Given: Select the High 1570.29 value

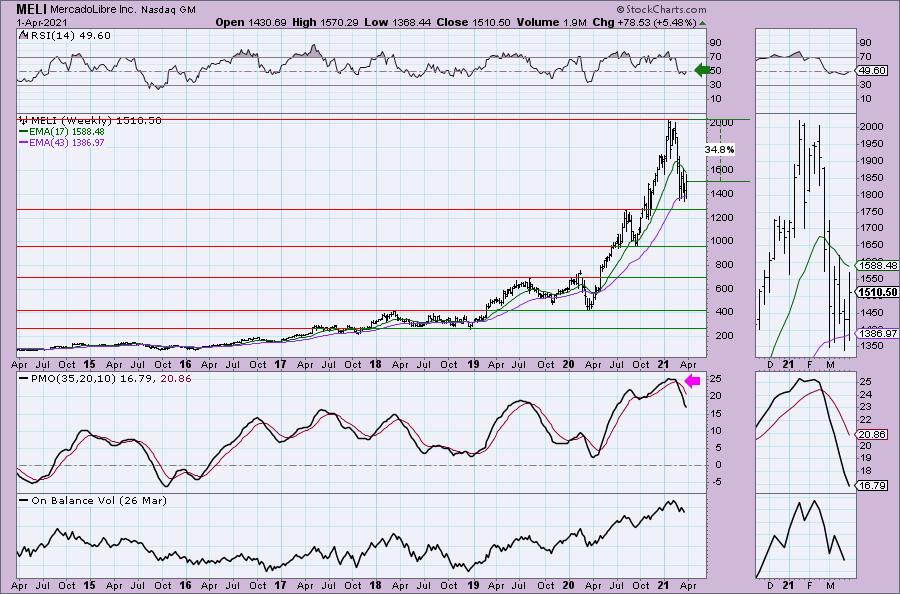Looking at the screenshot, I should (x=325, y=22).
